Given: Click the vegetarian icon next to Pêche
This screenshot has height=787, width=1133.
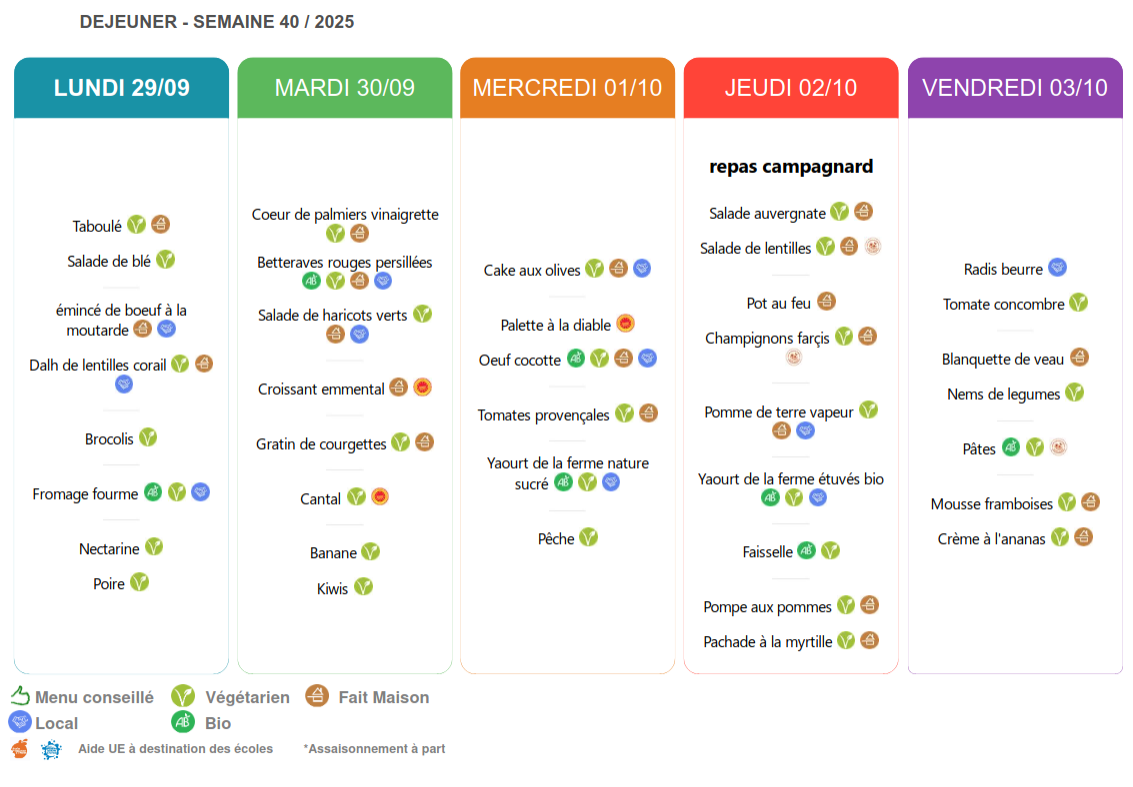Looking at the screenshot, I should pos(588,538).
